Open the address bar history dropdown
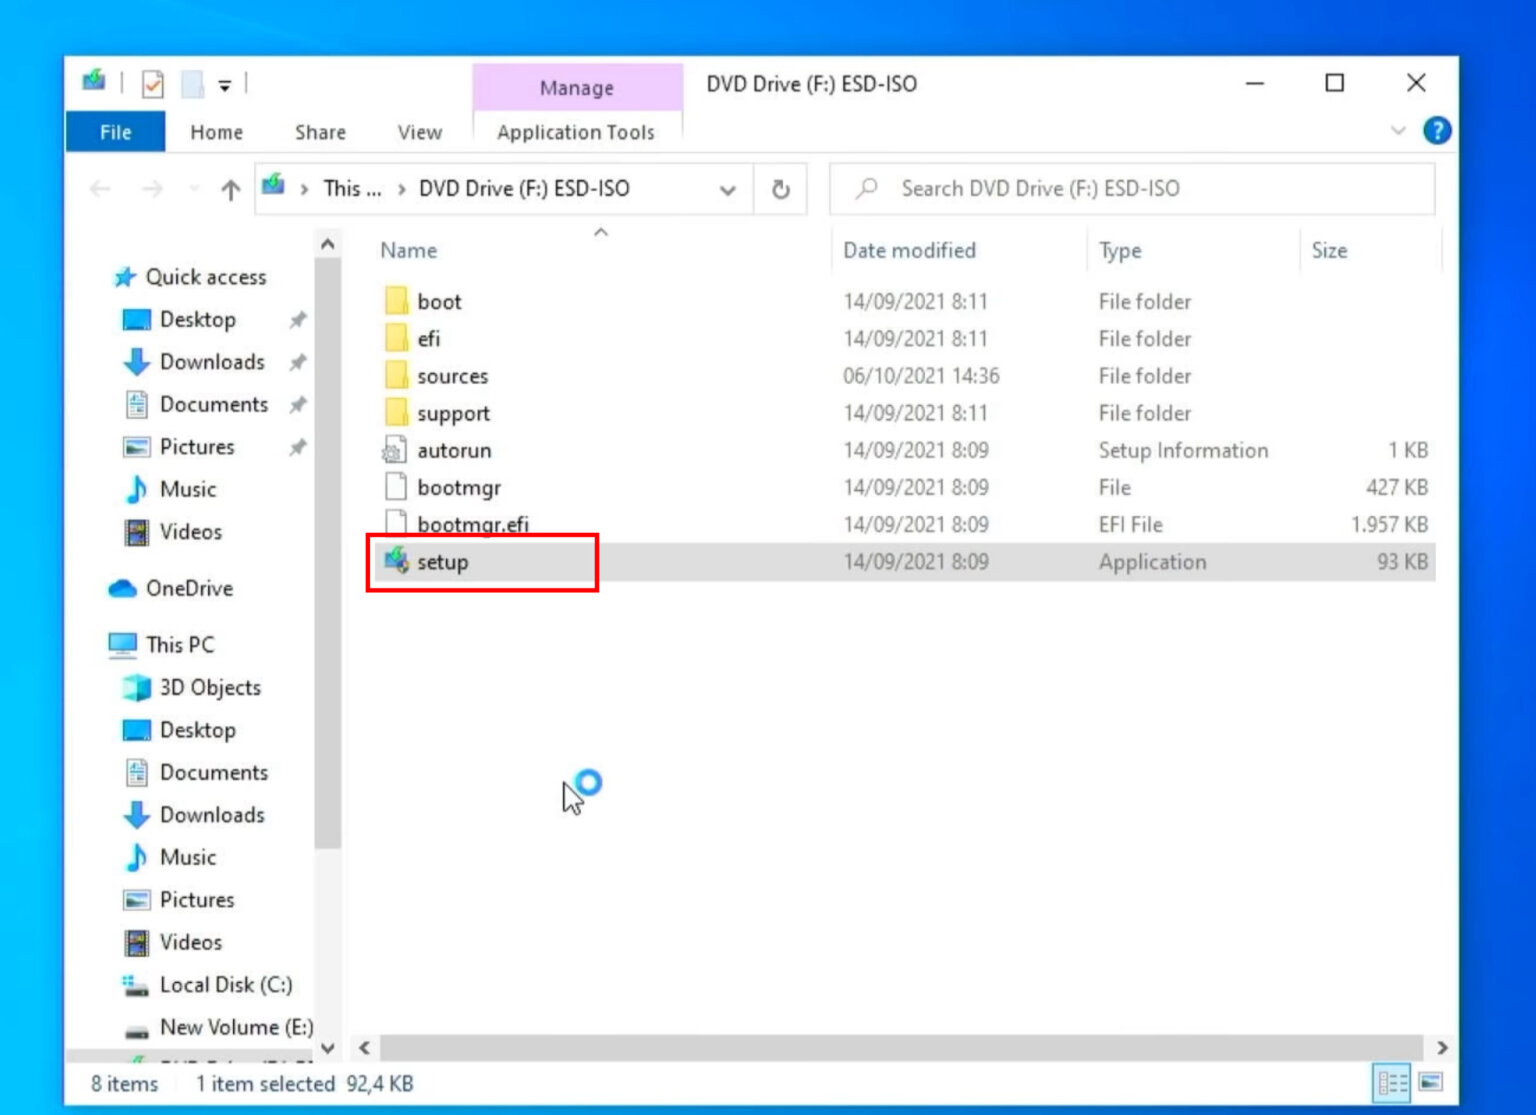The image size is (1536, 1115). coord(728,190)
